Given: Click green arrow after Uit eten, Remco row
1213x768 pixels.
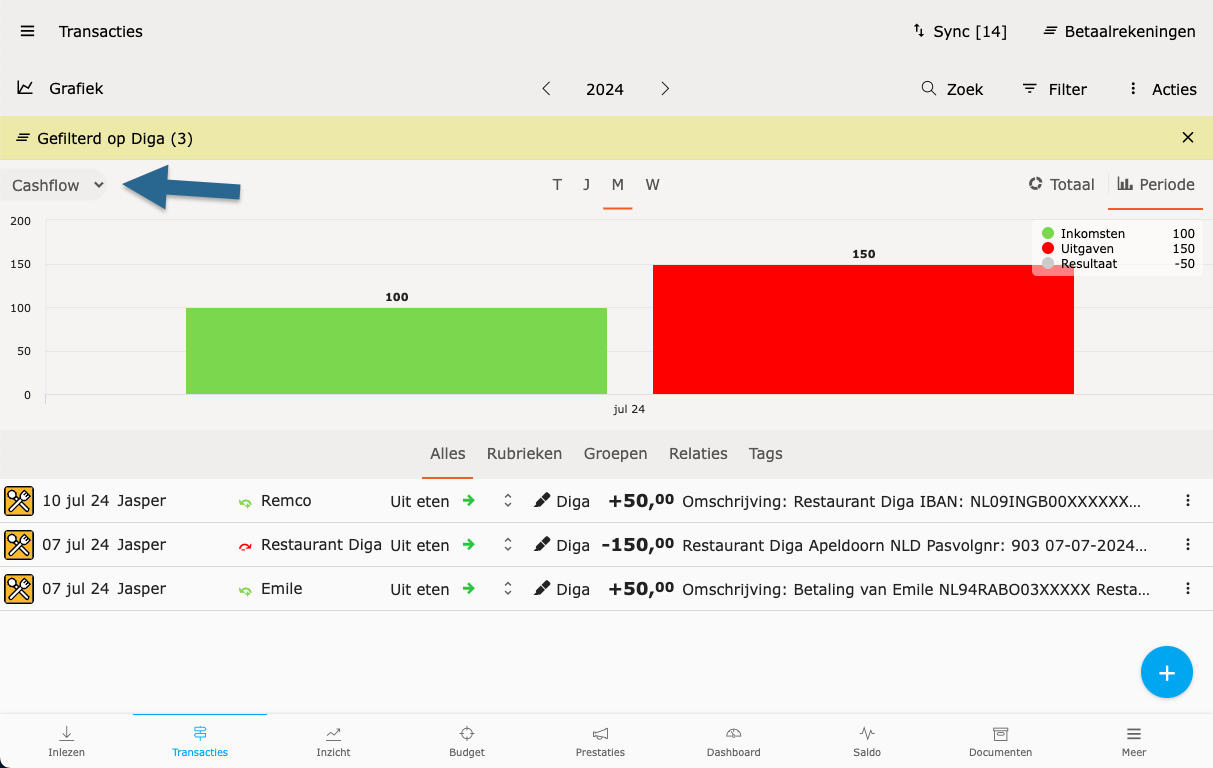Looking at the screenshot, I should click(x=468, y=501).
